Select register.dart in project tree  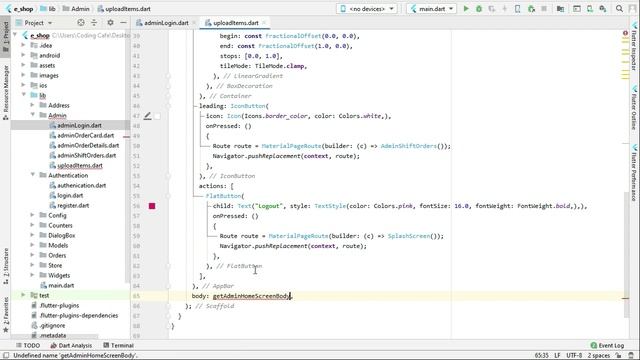coord(73,205)
